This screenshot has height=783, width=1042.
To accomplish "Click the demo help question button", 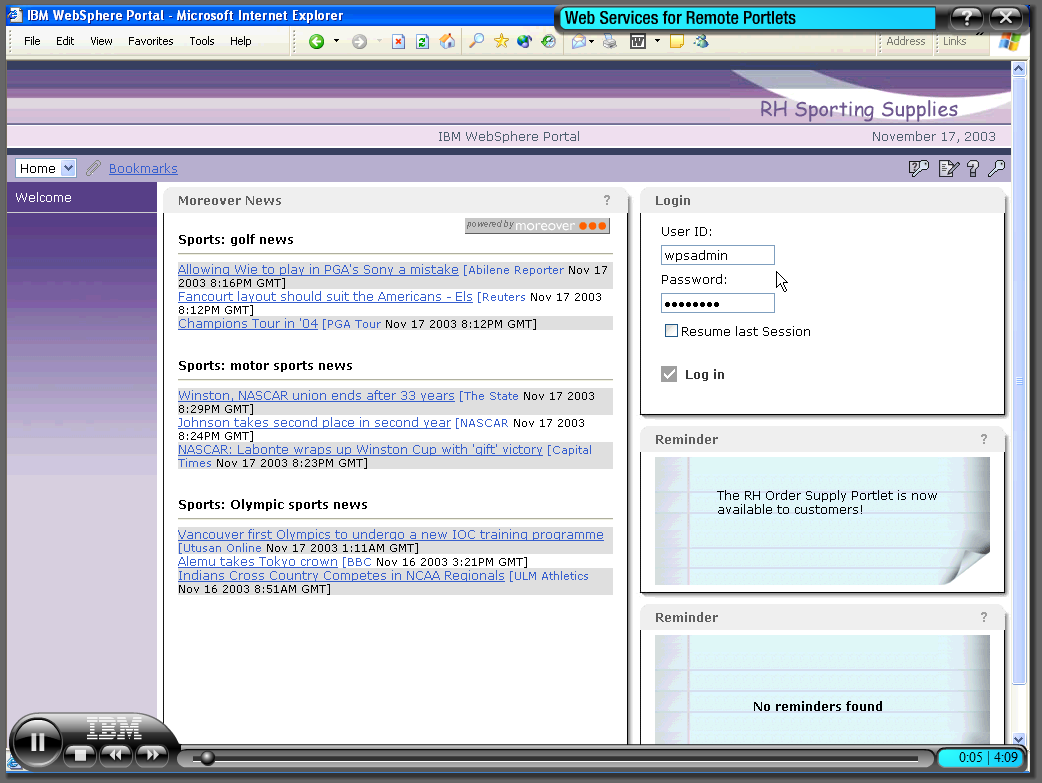I will [966, 18].
